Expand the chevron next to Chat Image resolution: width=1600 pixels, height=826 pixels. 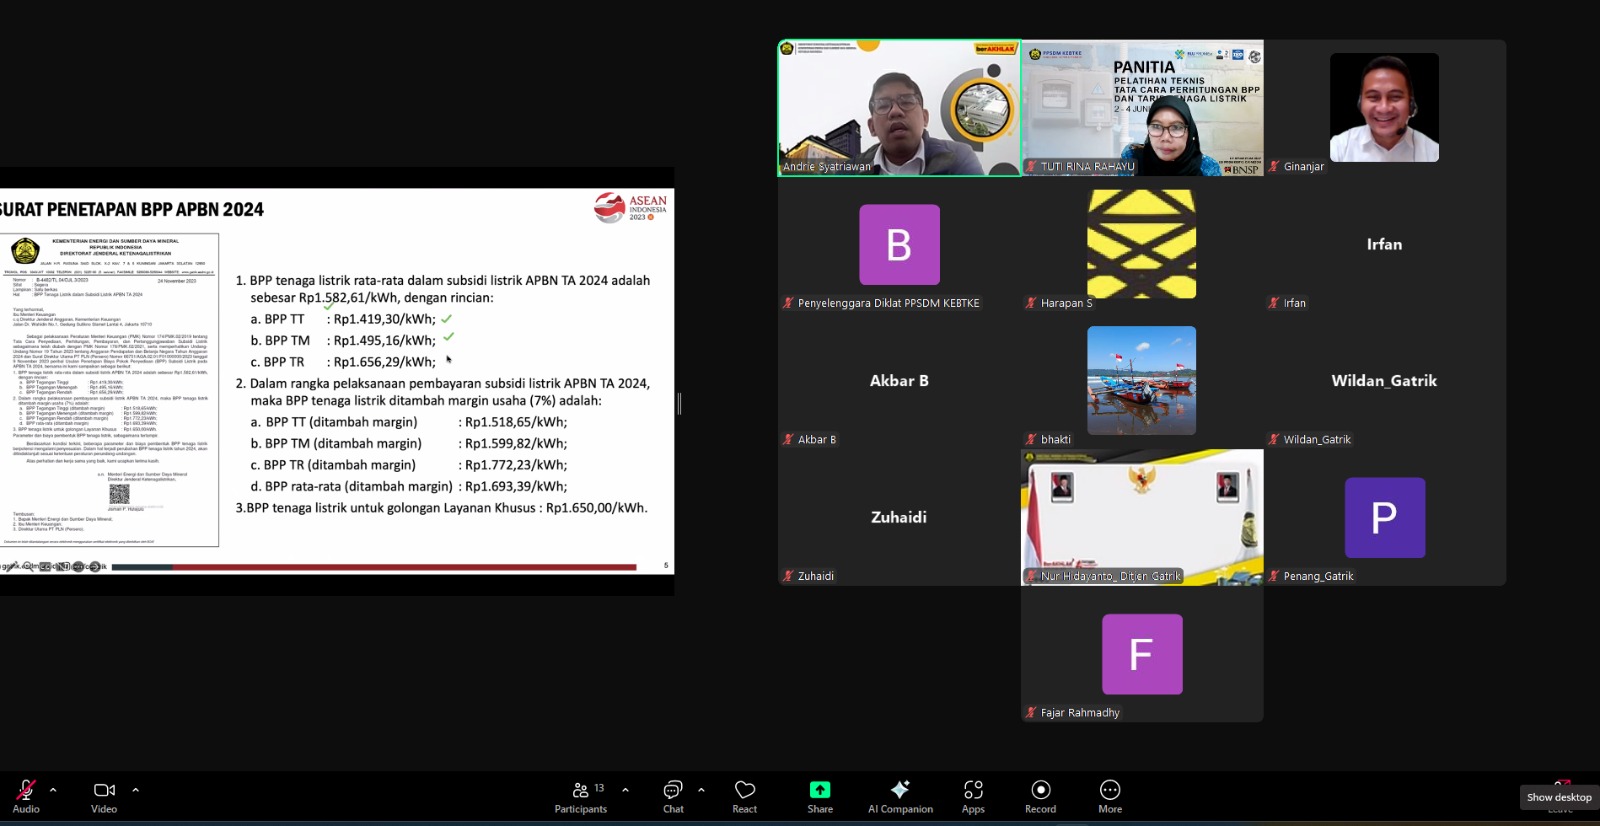[x=701, y=790]
